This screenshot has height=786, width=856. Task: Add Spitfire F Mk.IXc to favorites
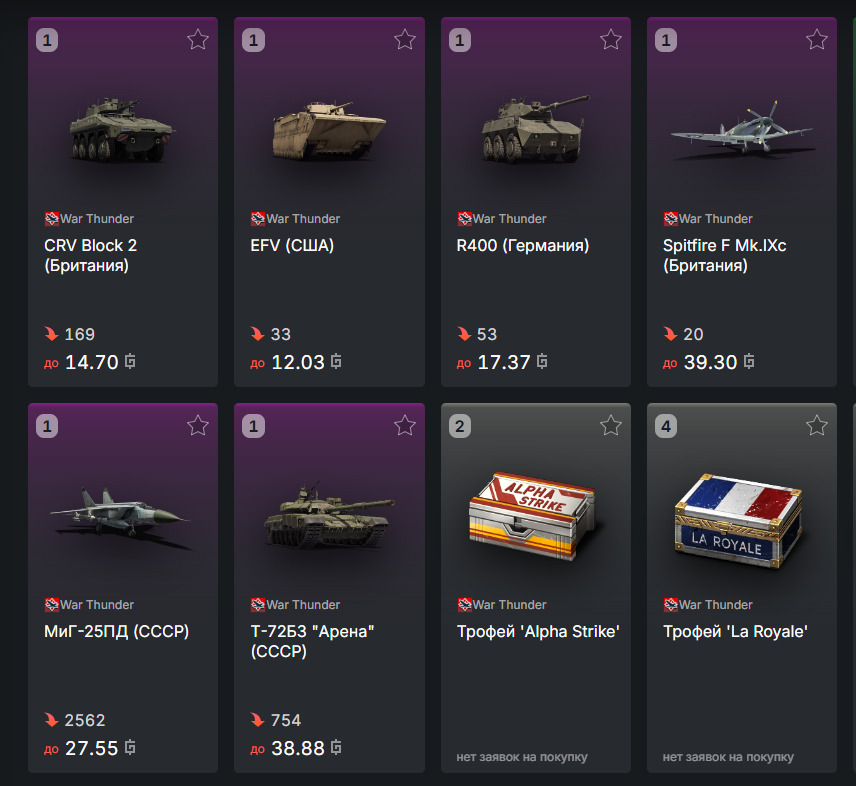(x=817, y=40)
